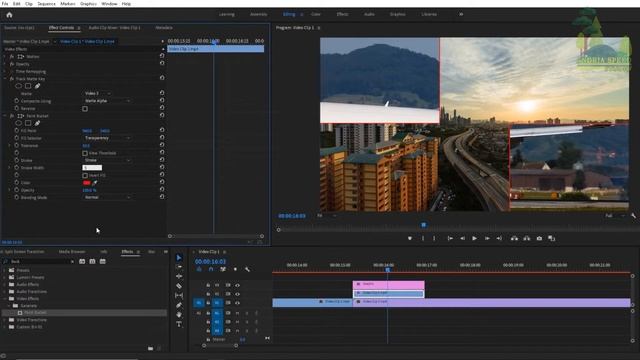Collapse Video Effects folder
Screen dimensions: 640x360
4,299
